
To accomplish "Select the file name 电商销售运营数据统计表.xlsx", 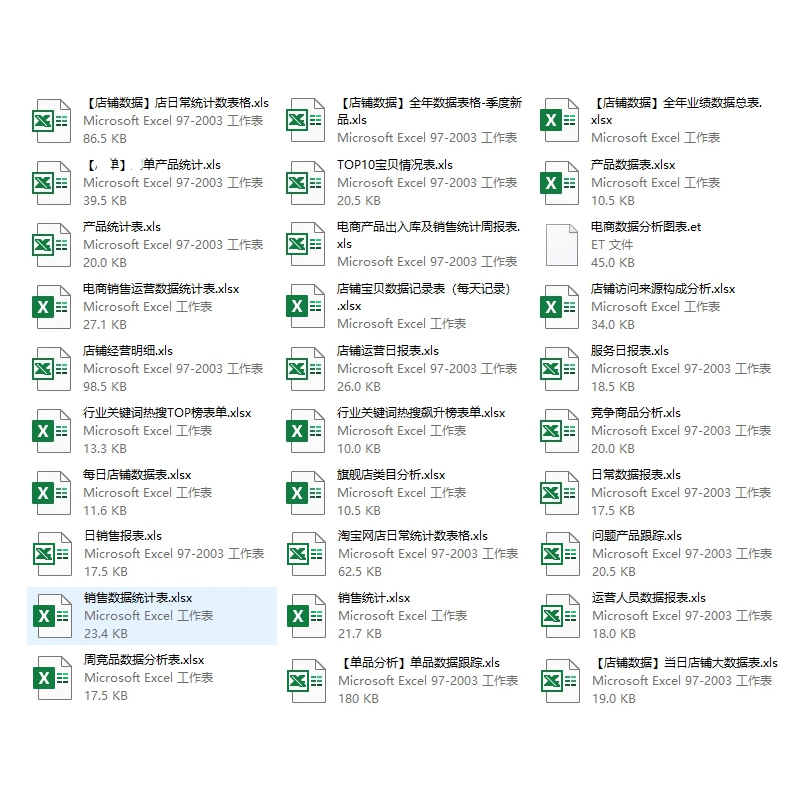I will 161,289.
